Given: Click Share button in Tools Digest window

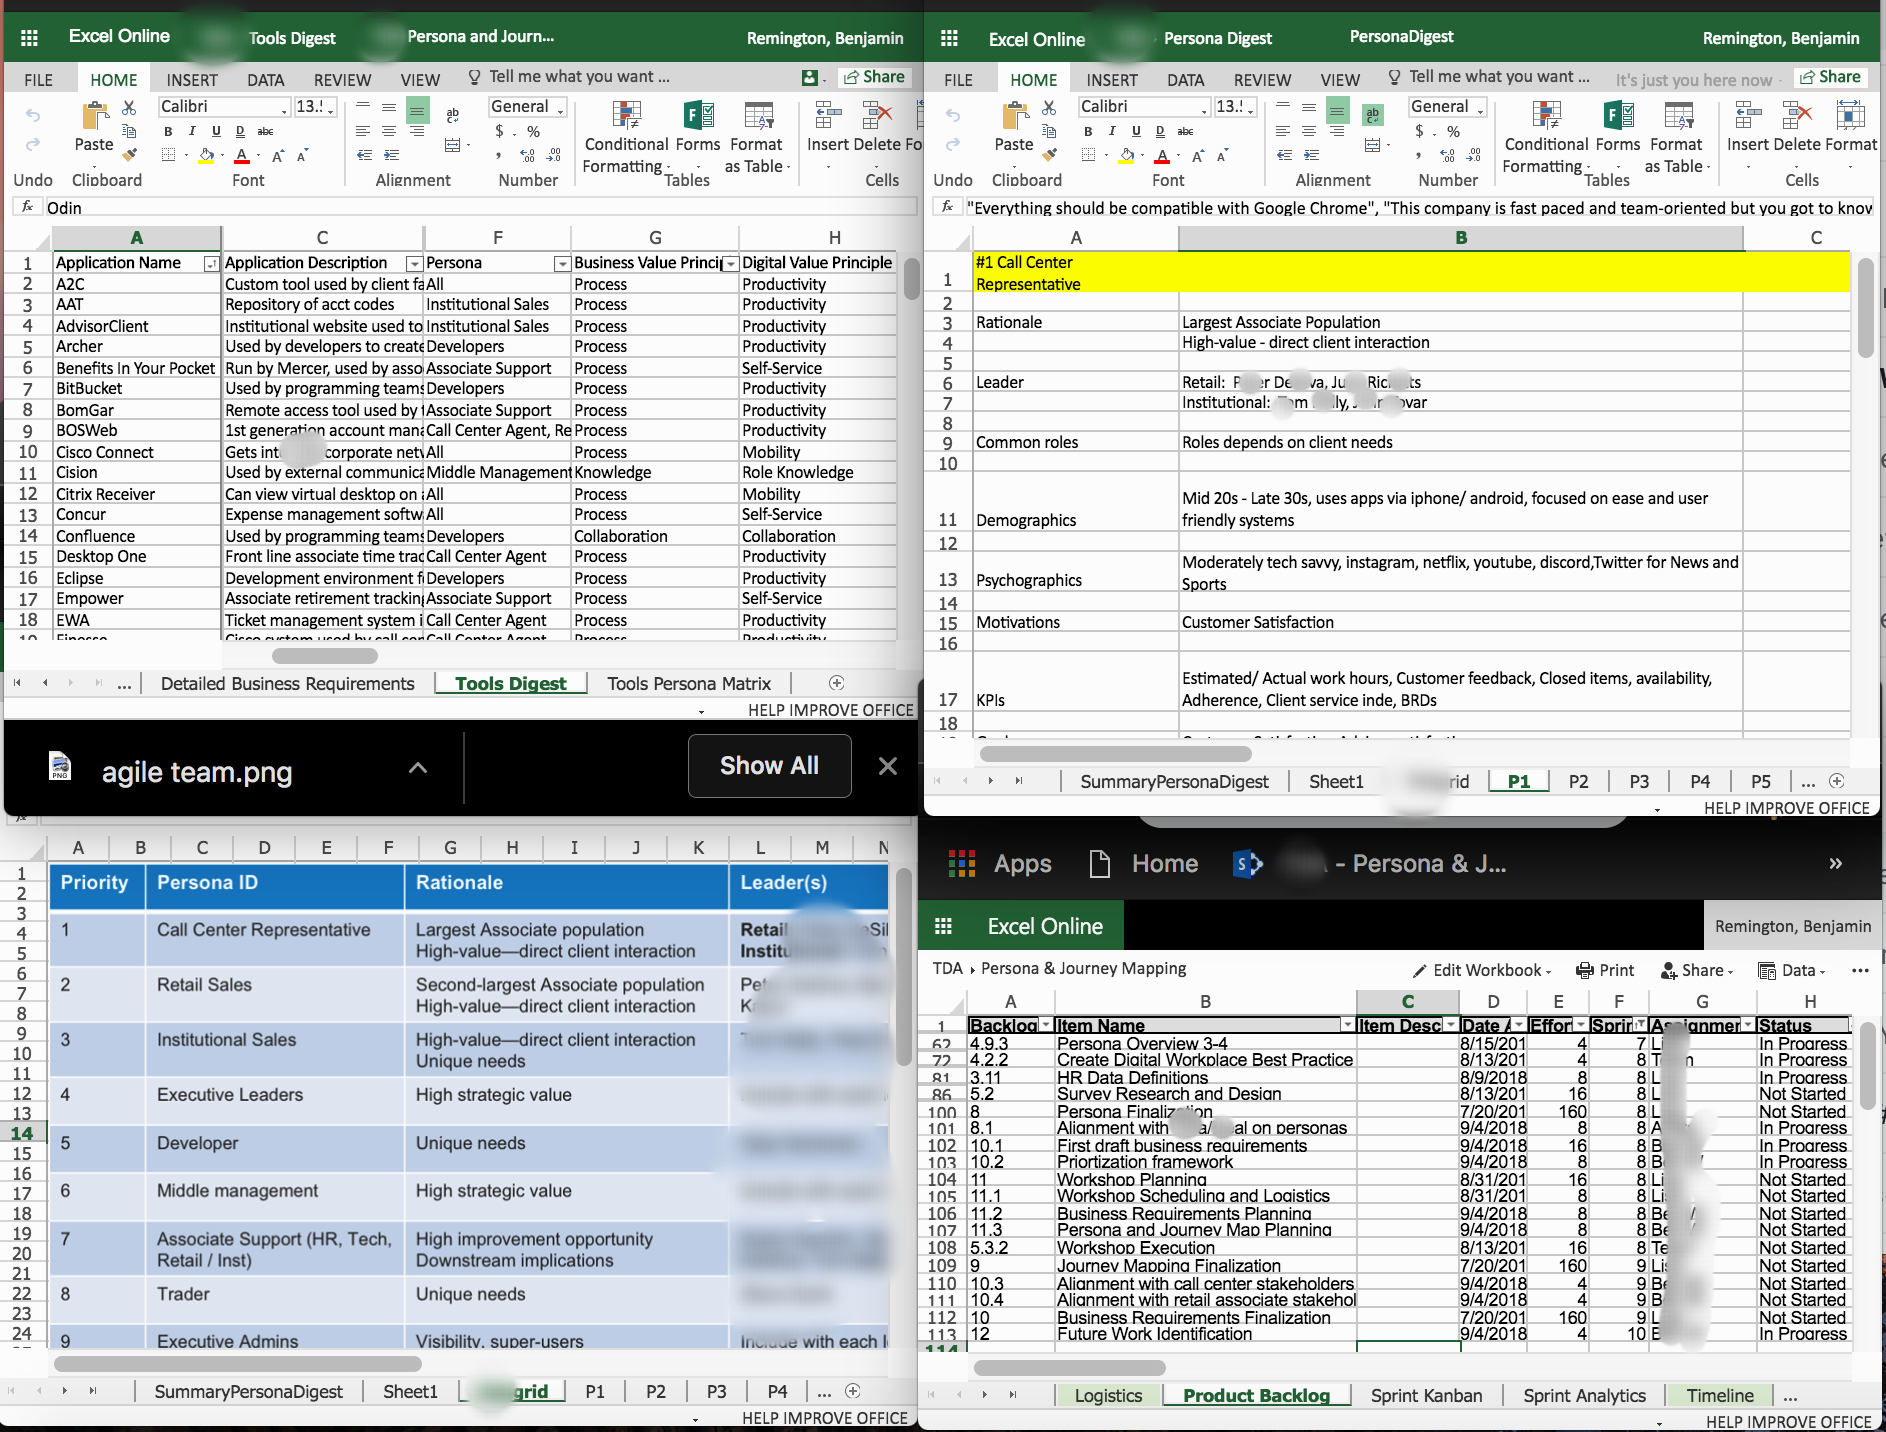Looking at the screenshot, I should tap(874, 77).
